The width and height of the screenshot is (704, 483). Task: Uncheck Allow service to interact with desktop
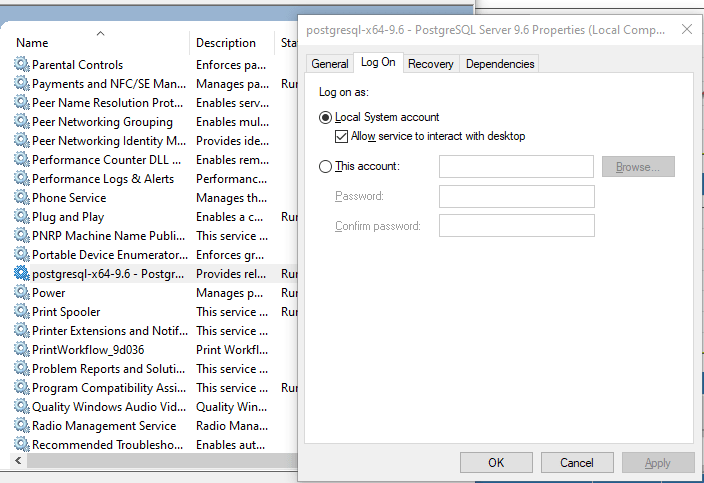pyautogui.click(x=341, y=136)
